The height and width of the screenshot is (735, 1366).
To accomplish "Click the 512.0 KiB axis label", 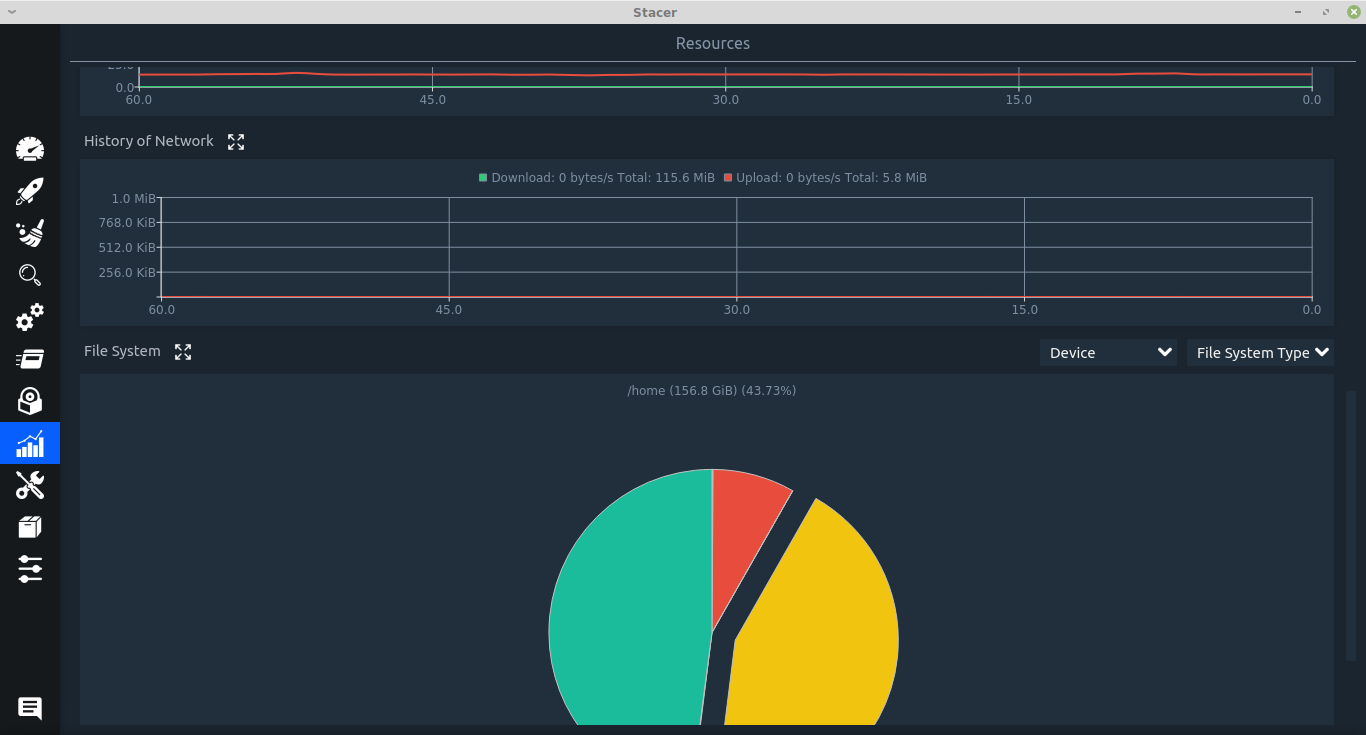I will click(x=127, y=248).
